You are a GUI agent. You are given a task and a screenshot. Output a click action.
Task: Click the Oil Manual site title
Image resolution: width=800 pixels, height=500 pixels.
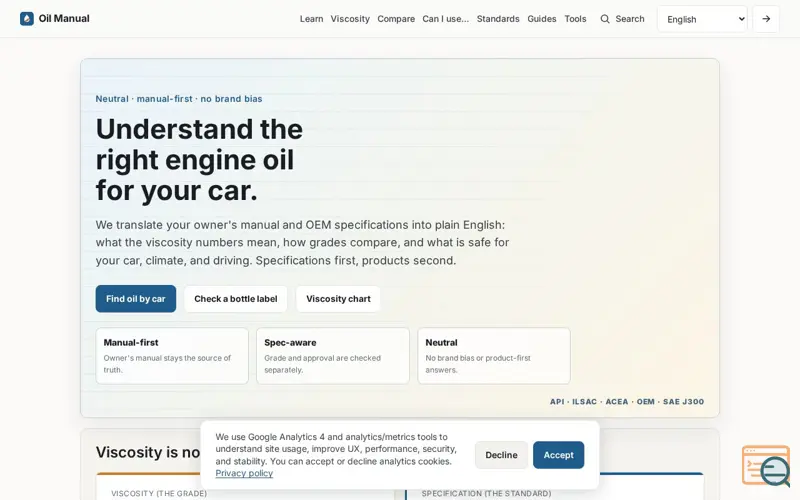click(64, 19)
